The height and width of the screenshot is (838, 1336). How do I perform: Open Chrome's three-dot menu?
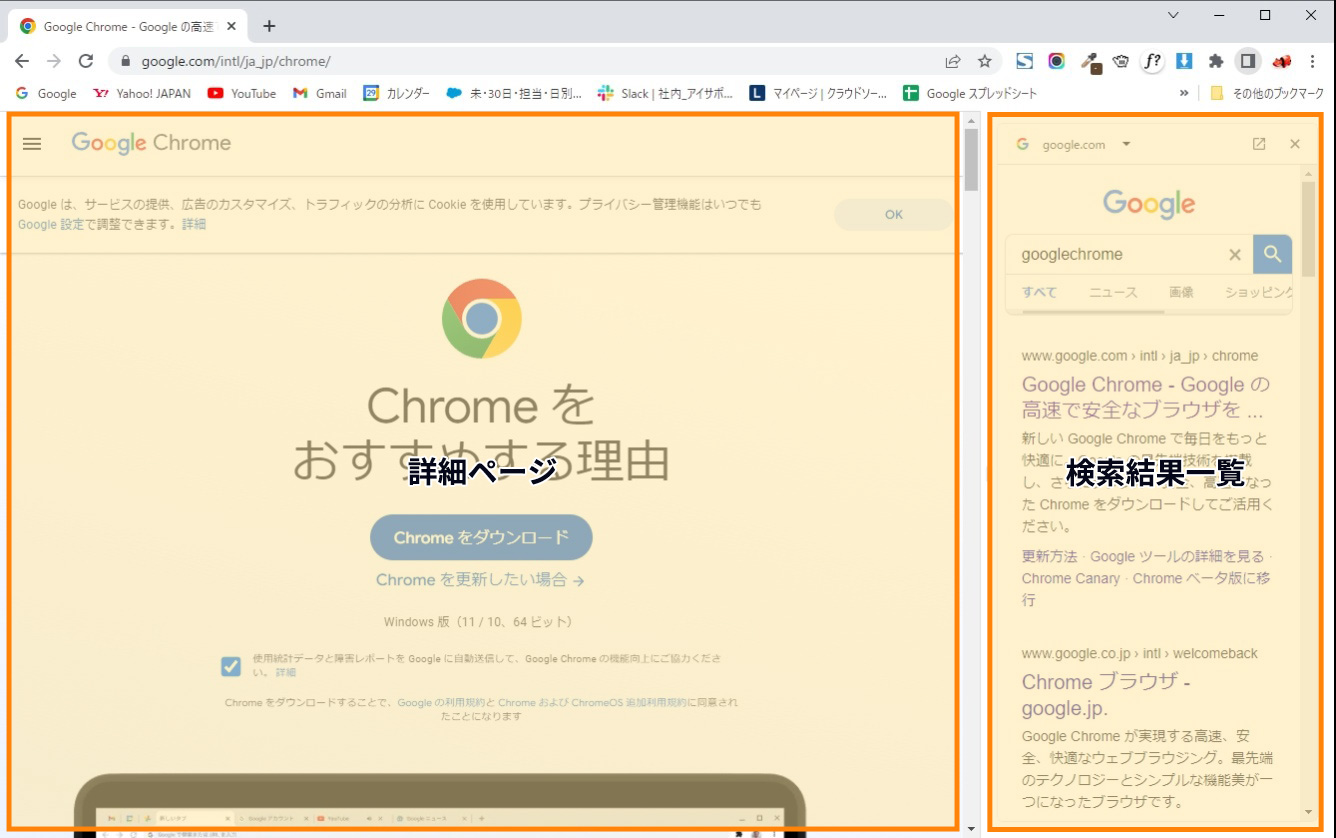pyautogui.click(x=1313, y=61)
